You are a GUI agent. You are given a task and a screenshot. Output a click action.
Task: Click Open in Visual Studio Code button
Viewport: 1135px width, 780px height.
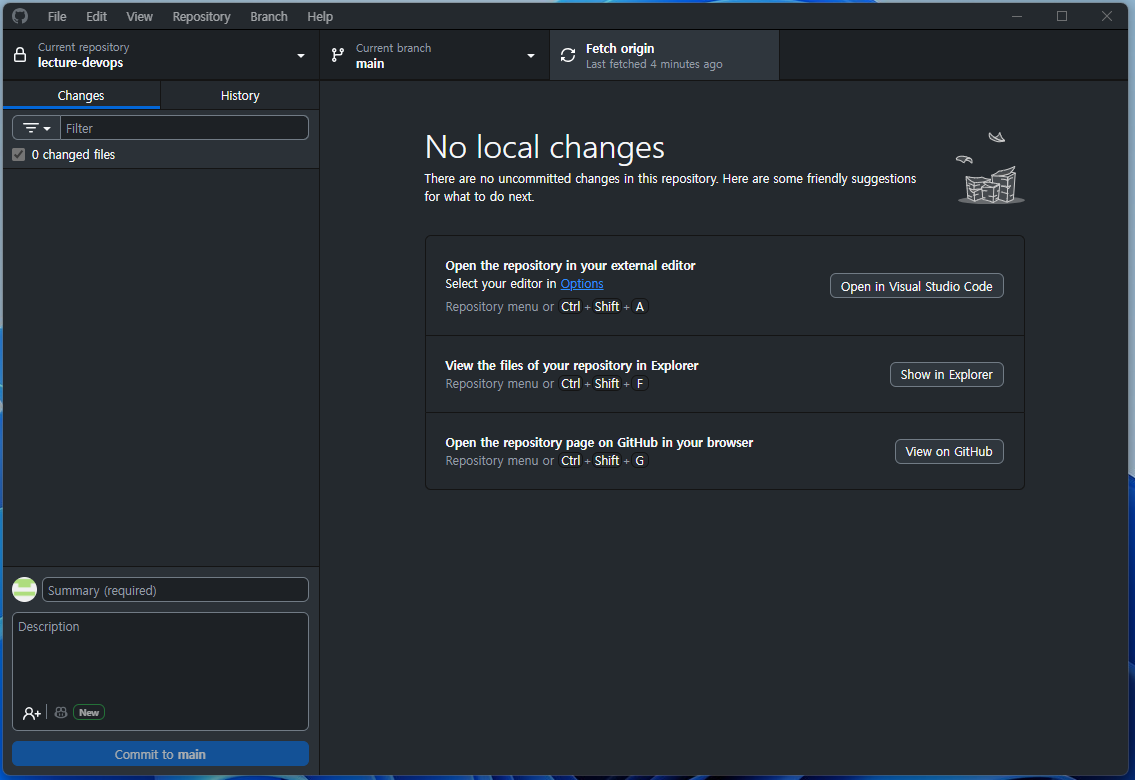tap(916, 286)
